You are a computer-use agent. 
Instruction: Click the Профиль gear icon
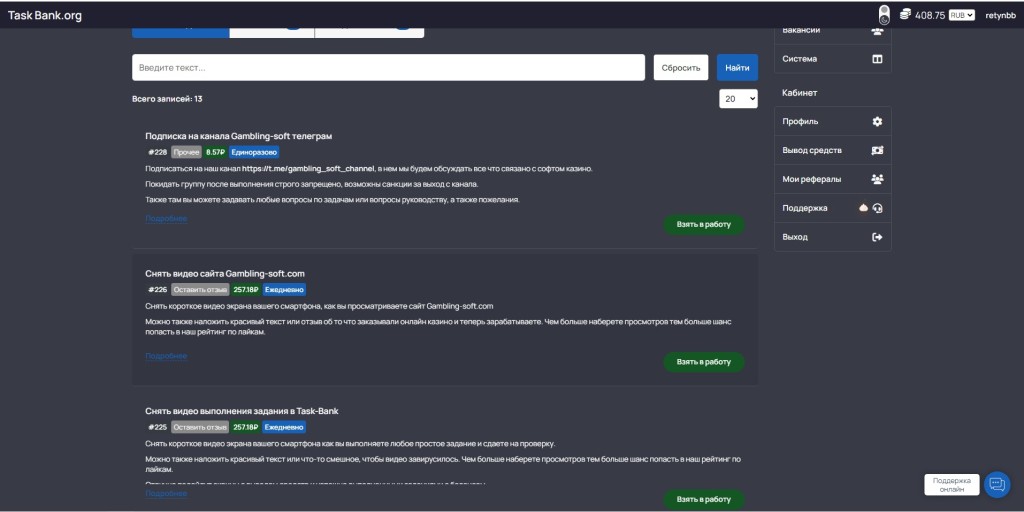[x=877, y=121]
